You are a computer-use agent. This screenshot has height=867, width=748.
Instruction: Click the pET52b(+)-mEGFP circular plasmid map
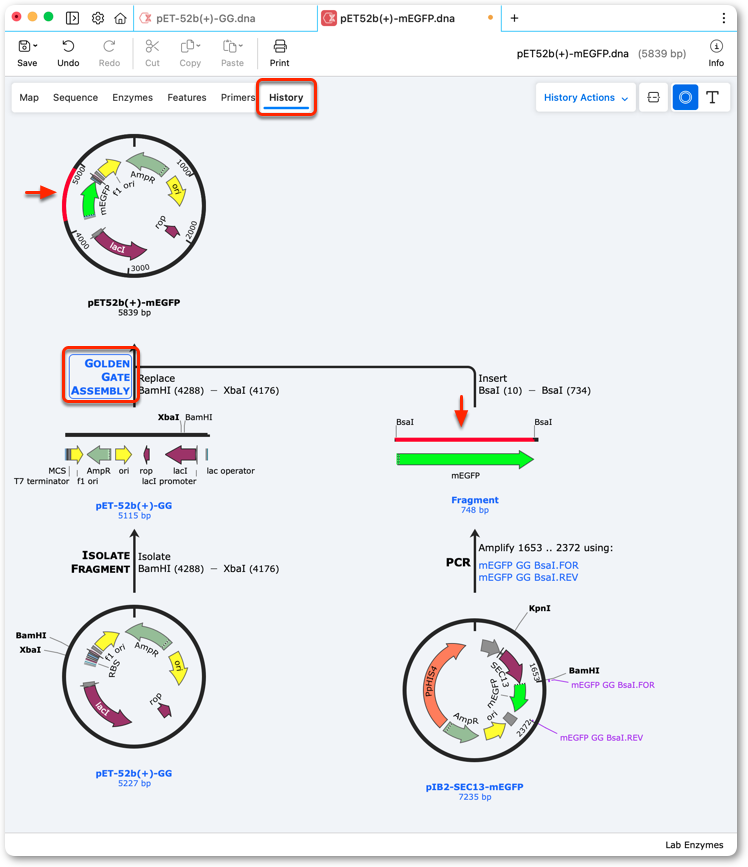[134, 206]
